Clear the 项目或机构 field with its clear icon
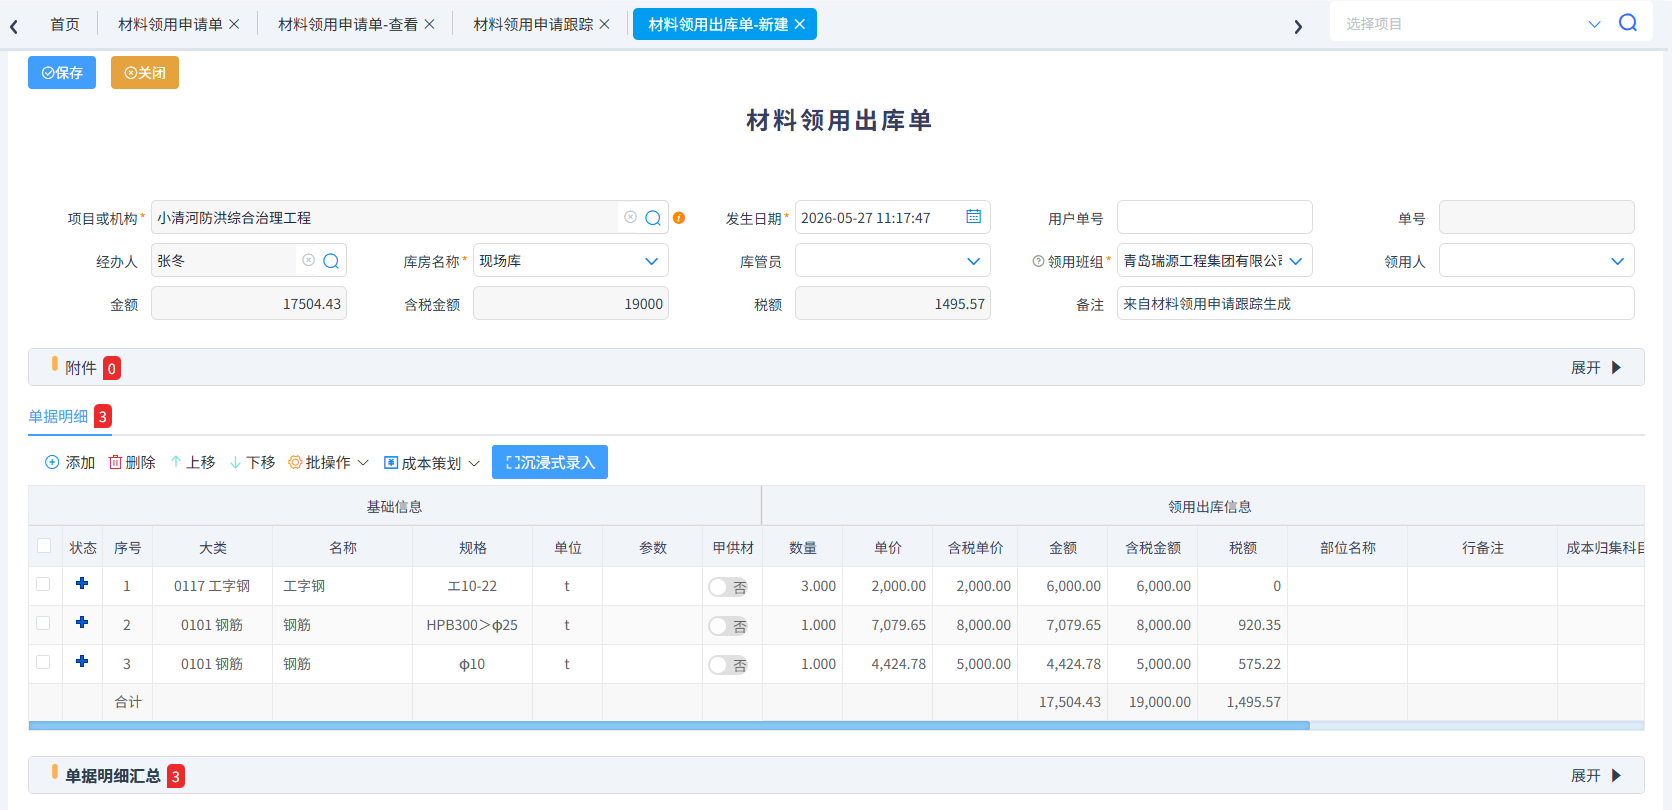 point(630,217)
